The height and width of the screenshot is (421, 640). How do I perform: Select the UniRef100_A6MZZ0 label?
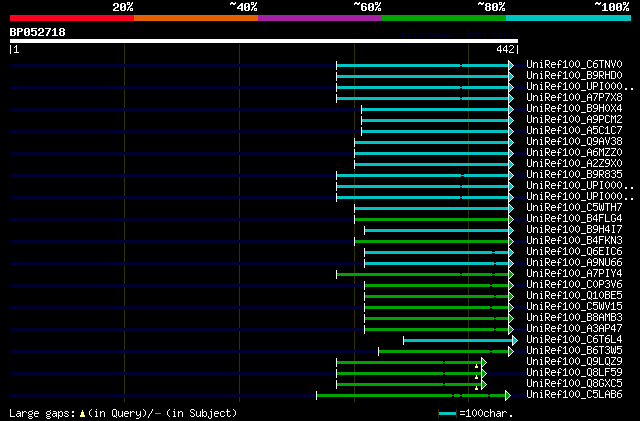click(574, 153)
